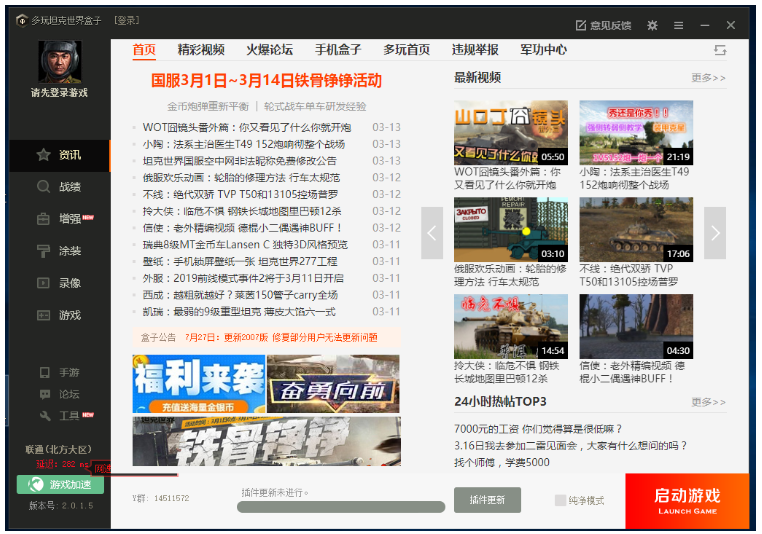Switch to the 精彩视频 tab
The image size is (762, 534).
tap(201, 50)
